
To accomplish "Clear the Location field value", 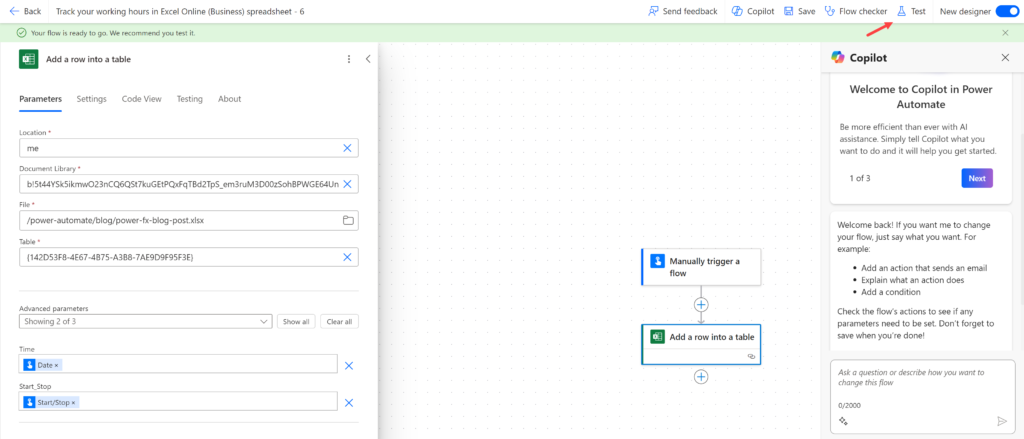I will tap(348, 148).
